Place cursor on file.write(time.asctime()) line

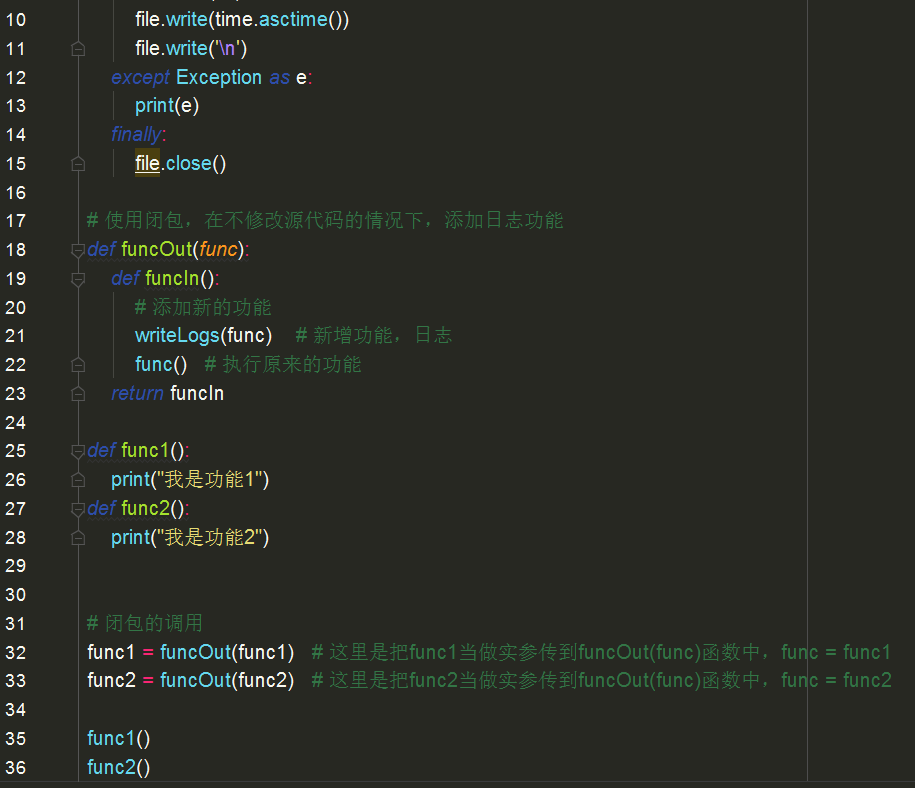242,20
